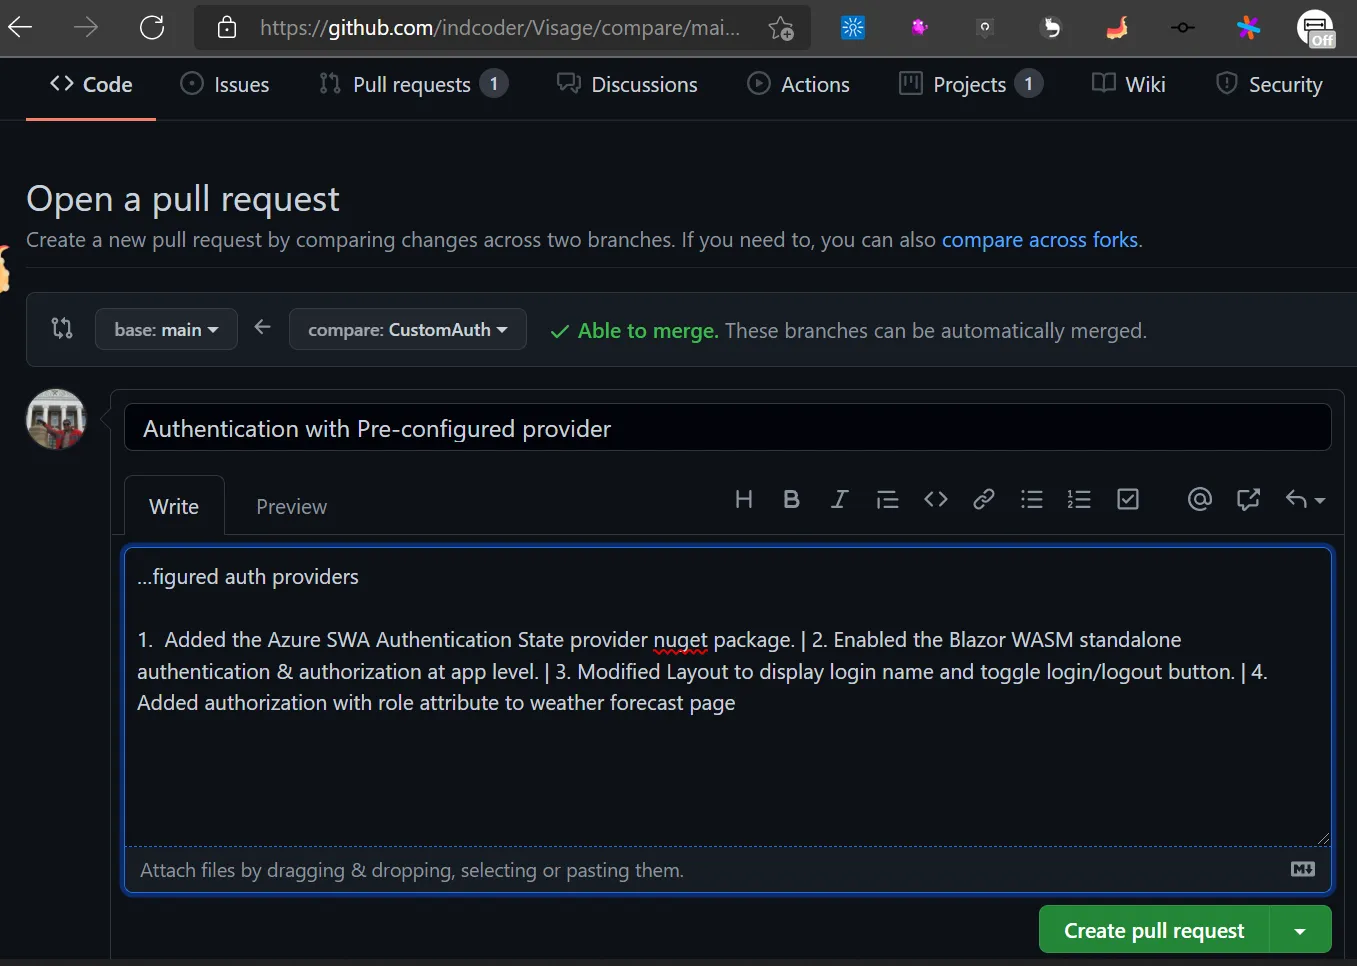Open the compare: CustomAuth branch dropdown
The width and height of the screenshot is (1357, 966).
407,330
